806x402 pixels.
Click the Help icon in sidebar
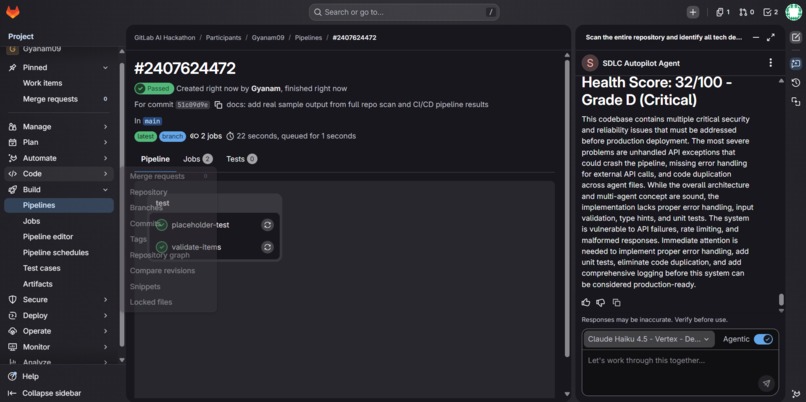tap(12, 376)
